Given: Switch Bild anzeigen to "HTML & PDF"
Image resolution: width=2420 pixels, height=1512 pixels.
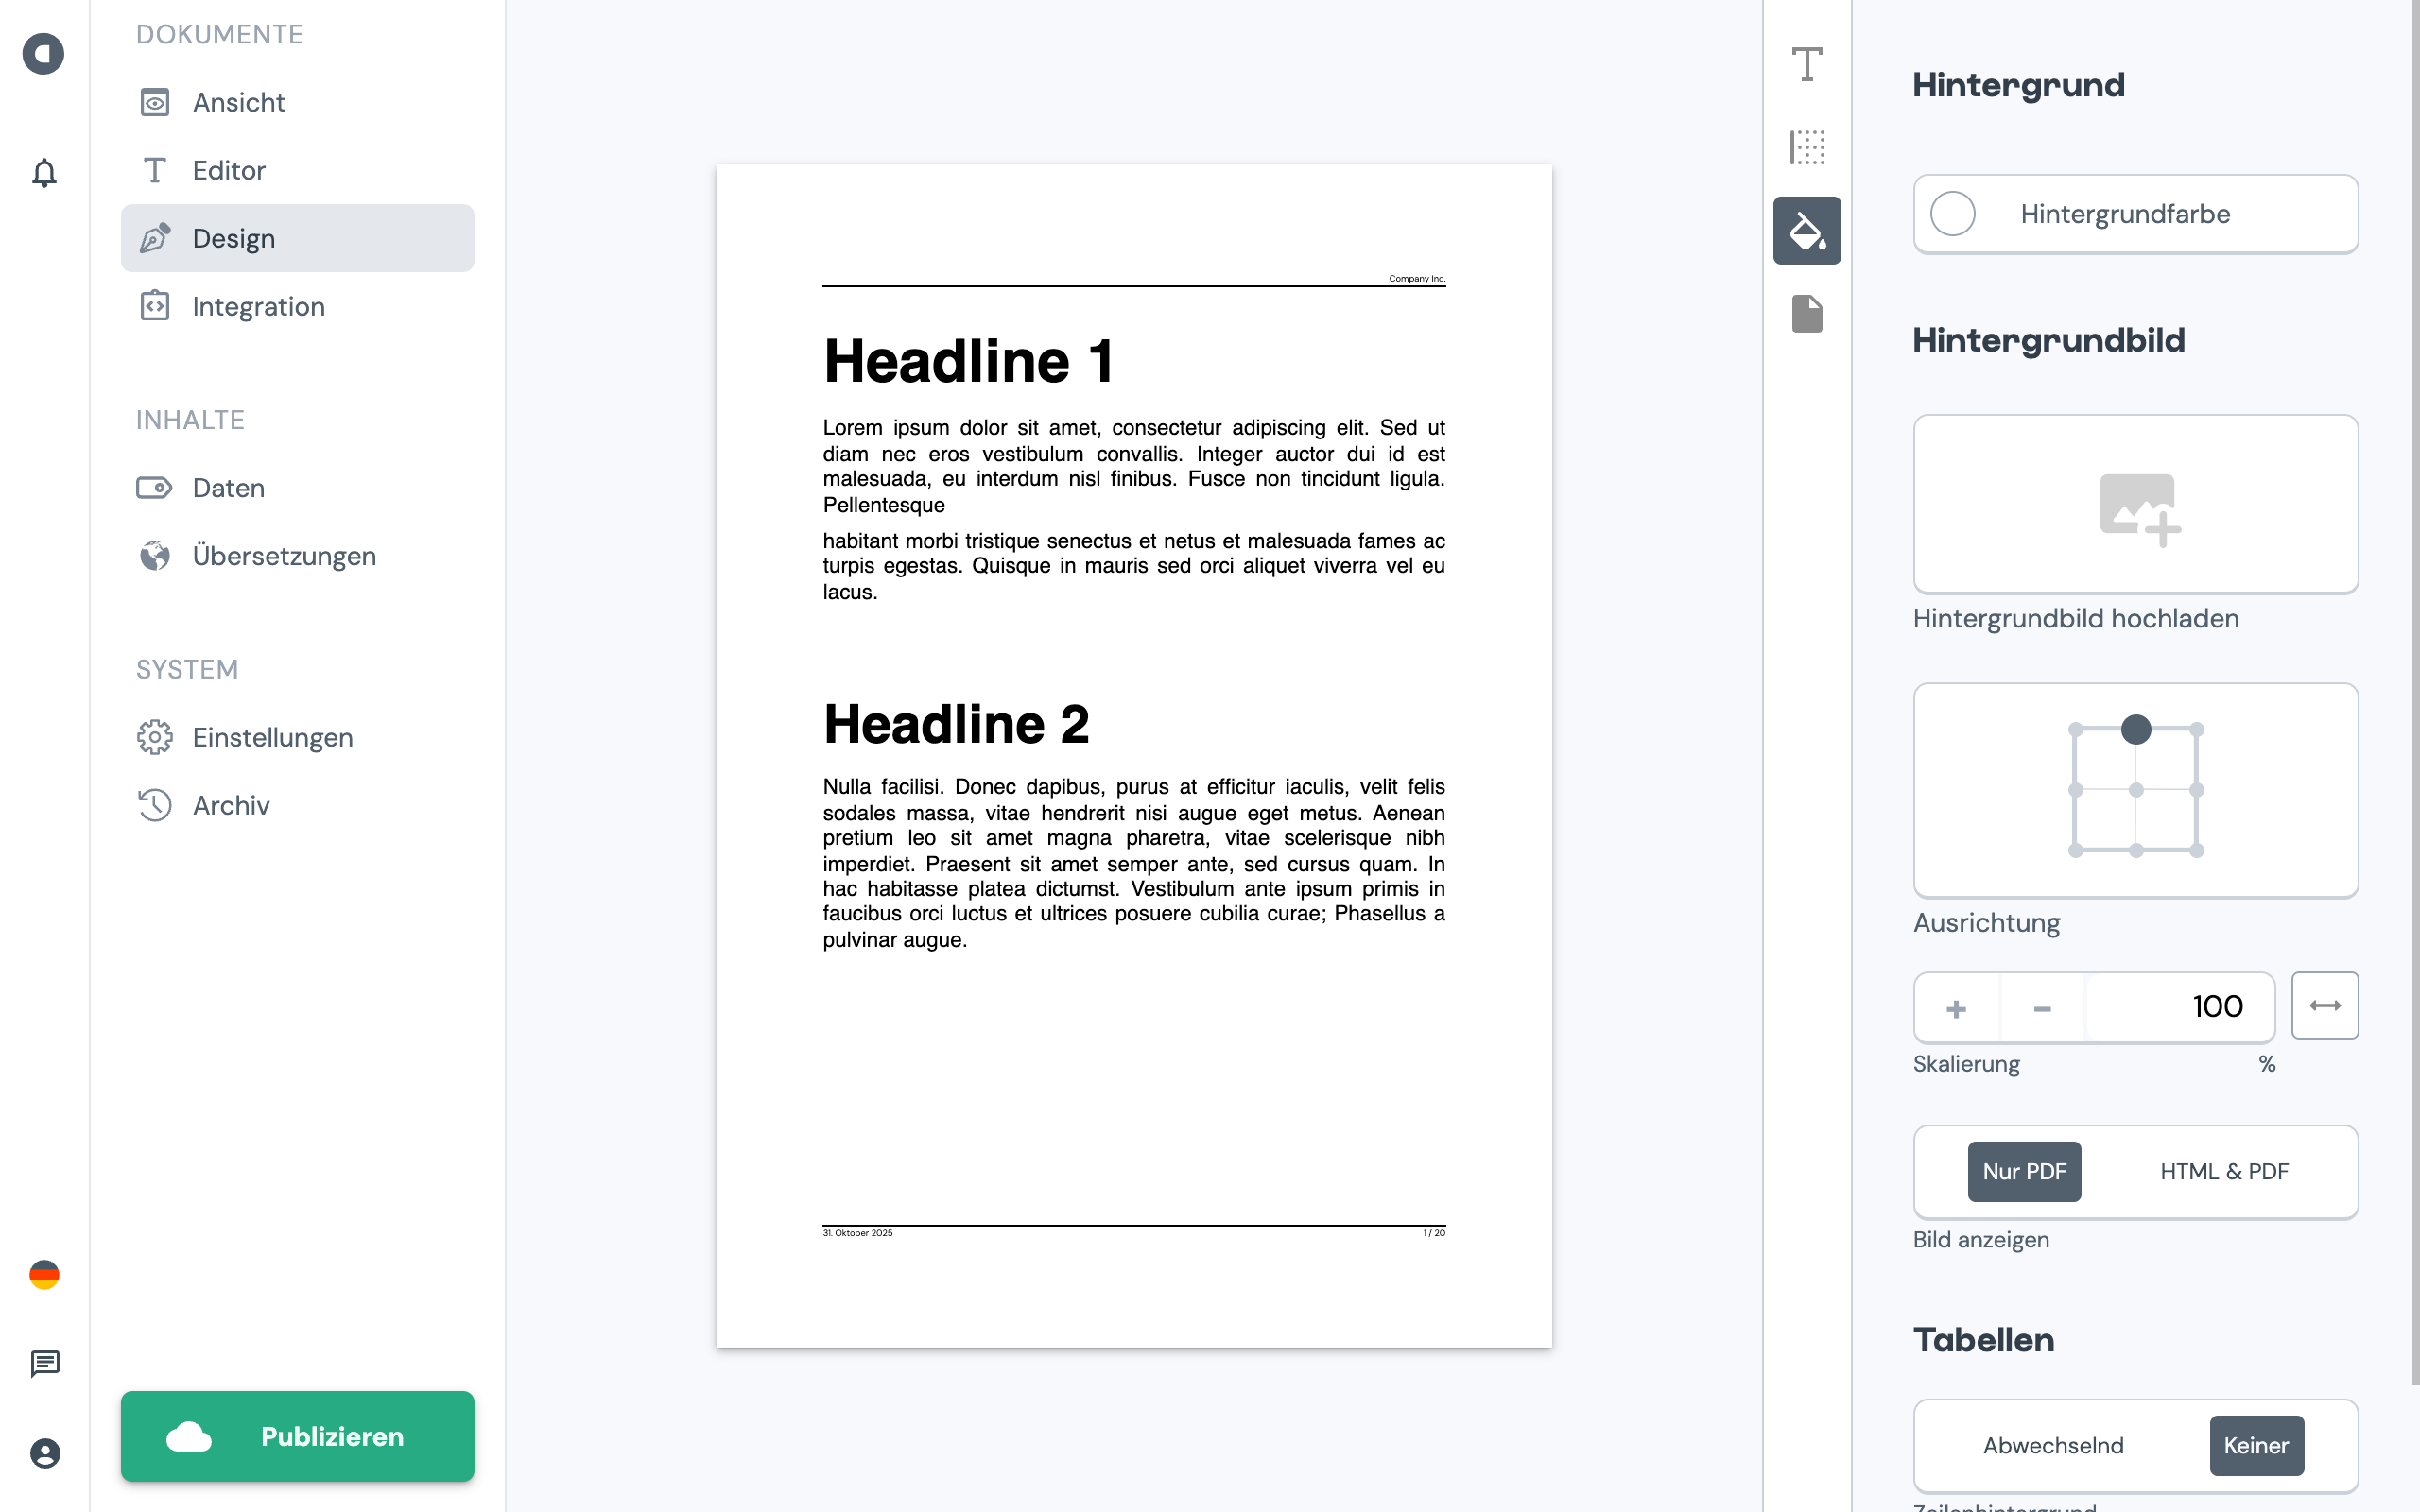Looking at the screenshot, I should (x=2223, y=1171).
